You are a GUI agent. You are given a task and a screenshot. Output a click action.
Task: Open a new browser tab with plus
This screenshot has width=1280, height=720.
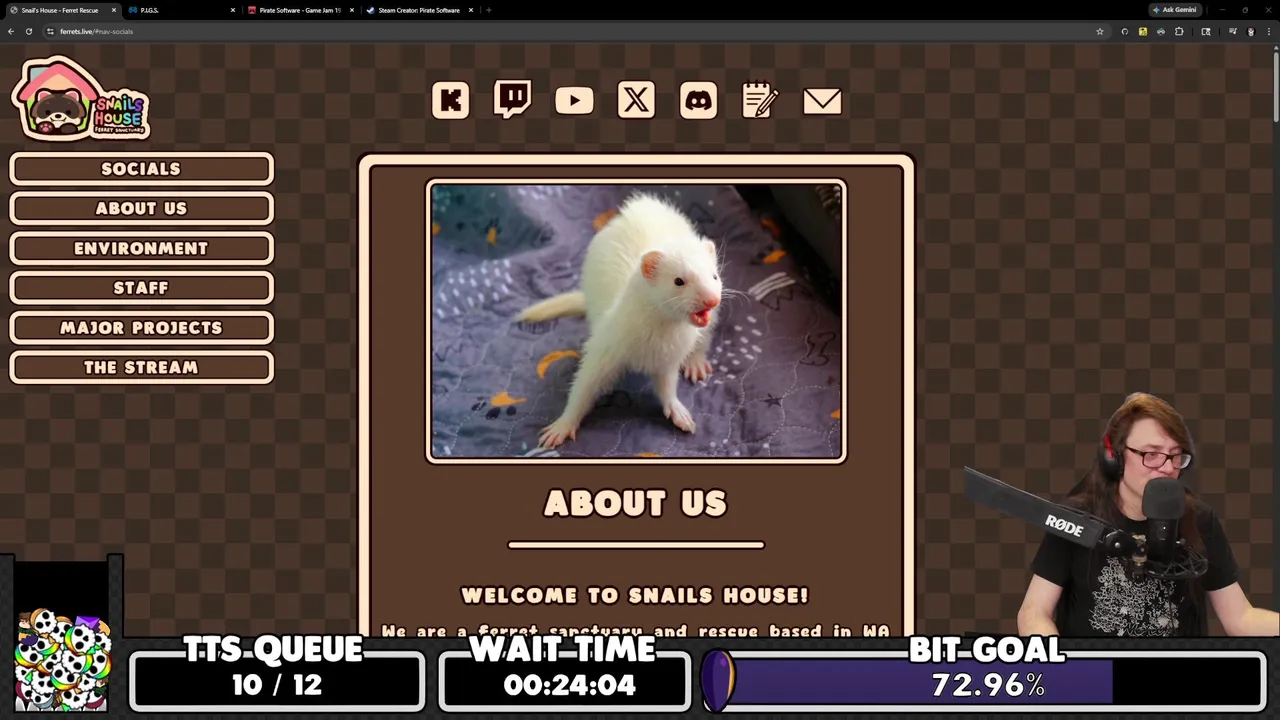coord(488,10)
